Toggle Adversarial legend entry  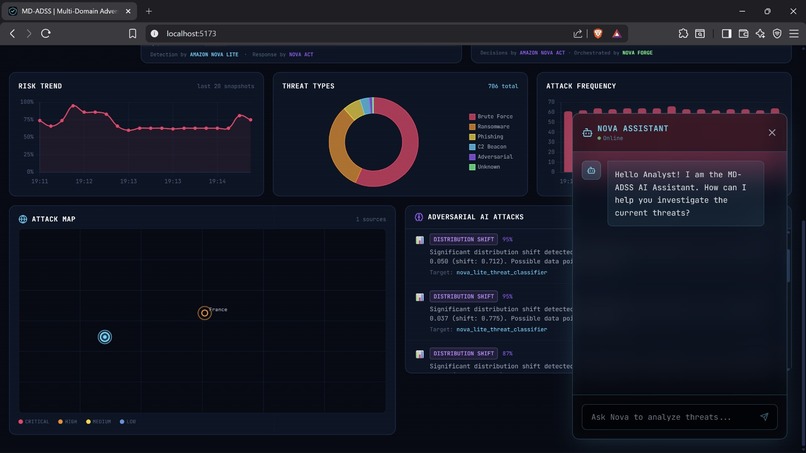[490, 157]
